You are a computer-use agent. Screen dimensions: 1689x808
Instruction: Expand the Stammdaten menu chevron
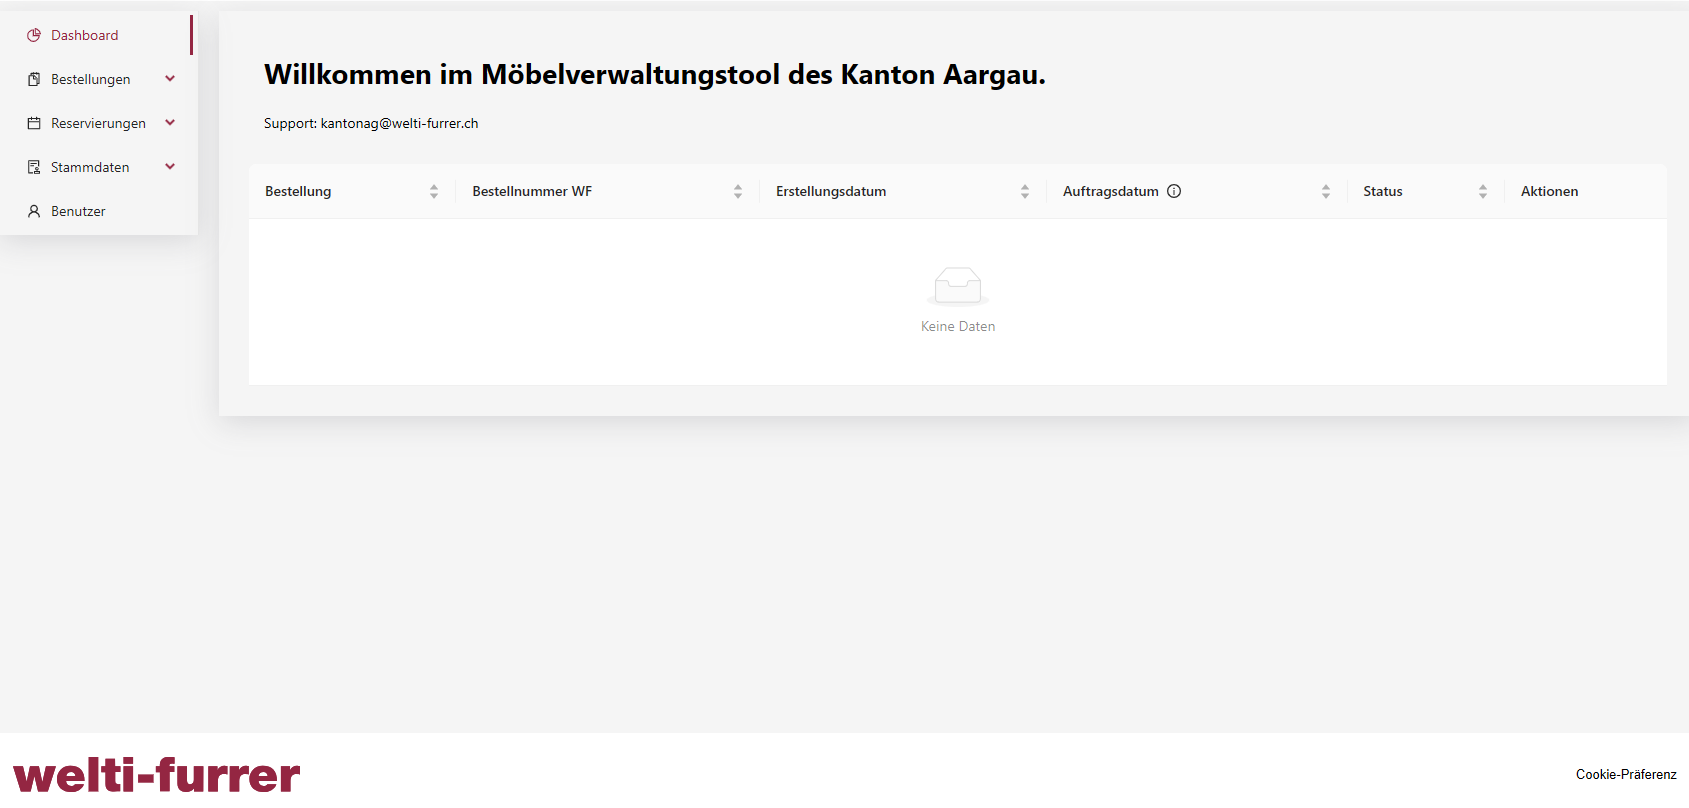point(170,167)
